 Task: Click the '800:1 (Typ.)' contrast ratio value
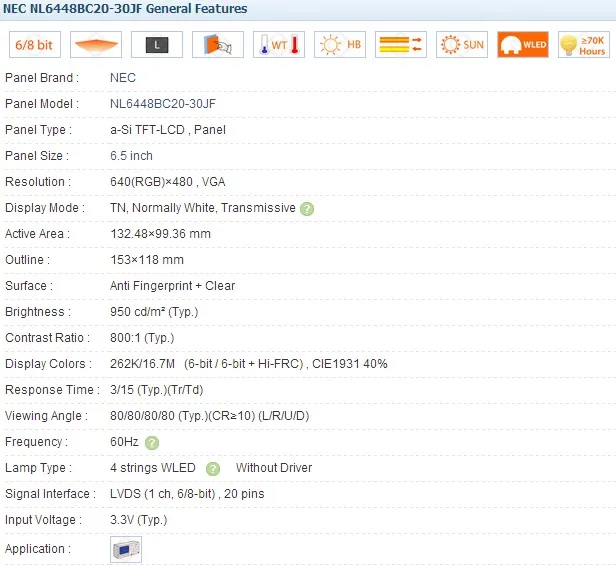coord(142,338)
